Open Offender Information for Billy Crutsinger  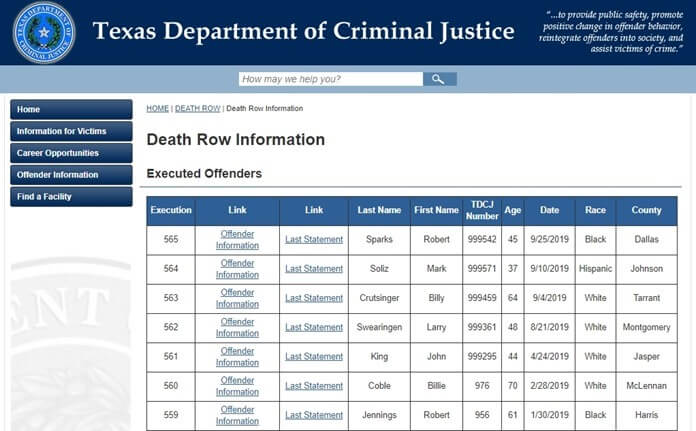[237, 298]
